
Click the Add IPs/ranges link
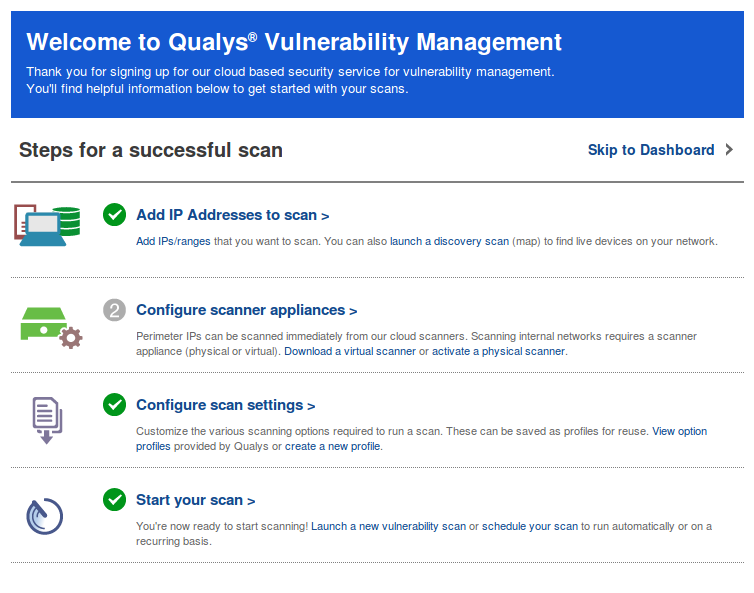point(173,241)
